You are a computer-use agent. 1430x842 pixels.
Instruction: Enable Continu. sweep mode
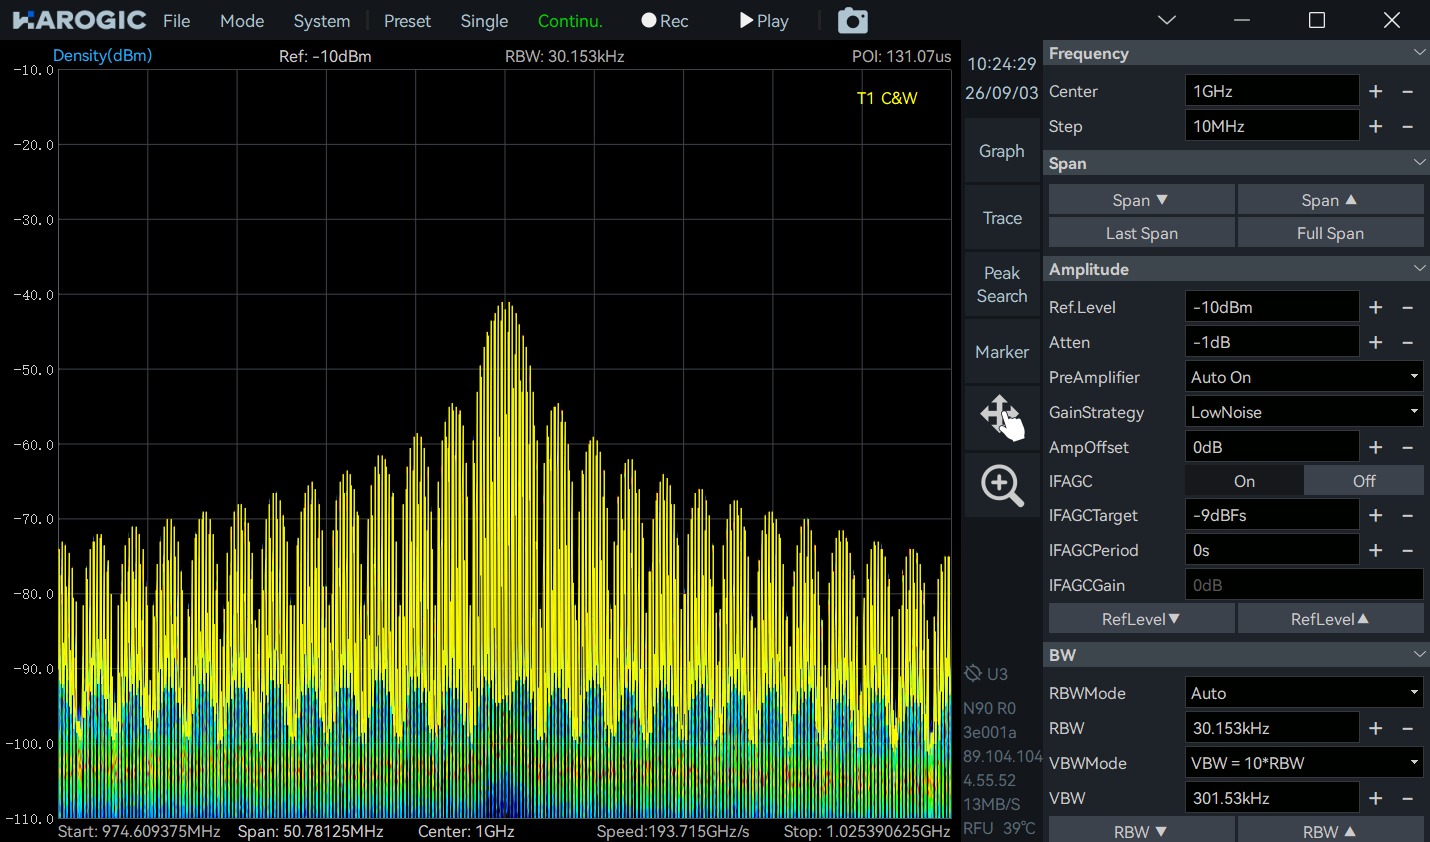pyautogui.click(x=570, y=21)
